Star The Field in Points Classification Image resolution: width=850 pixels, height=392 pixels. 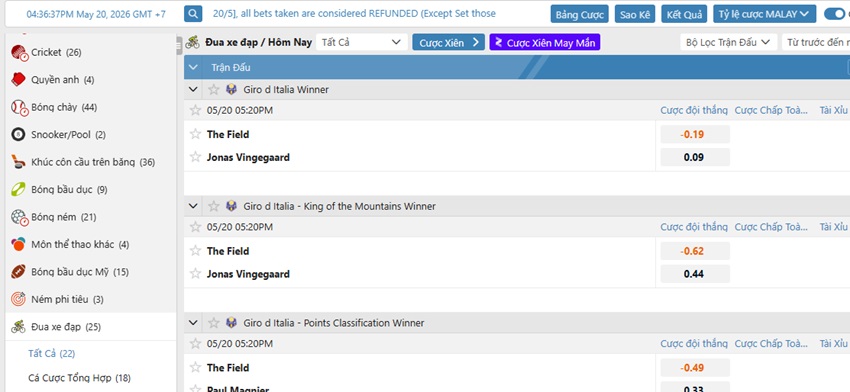pyautogui.click(x=195, y=367)
